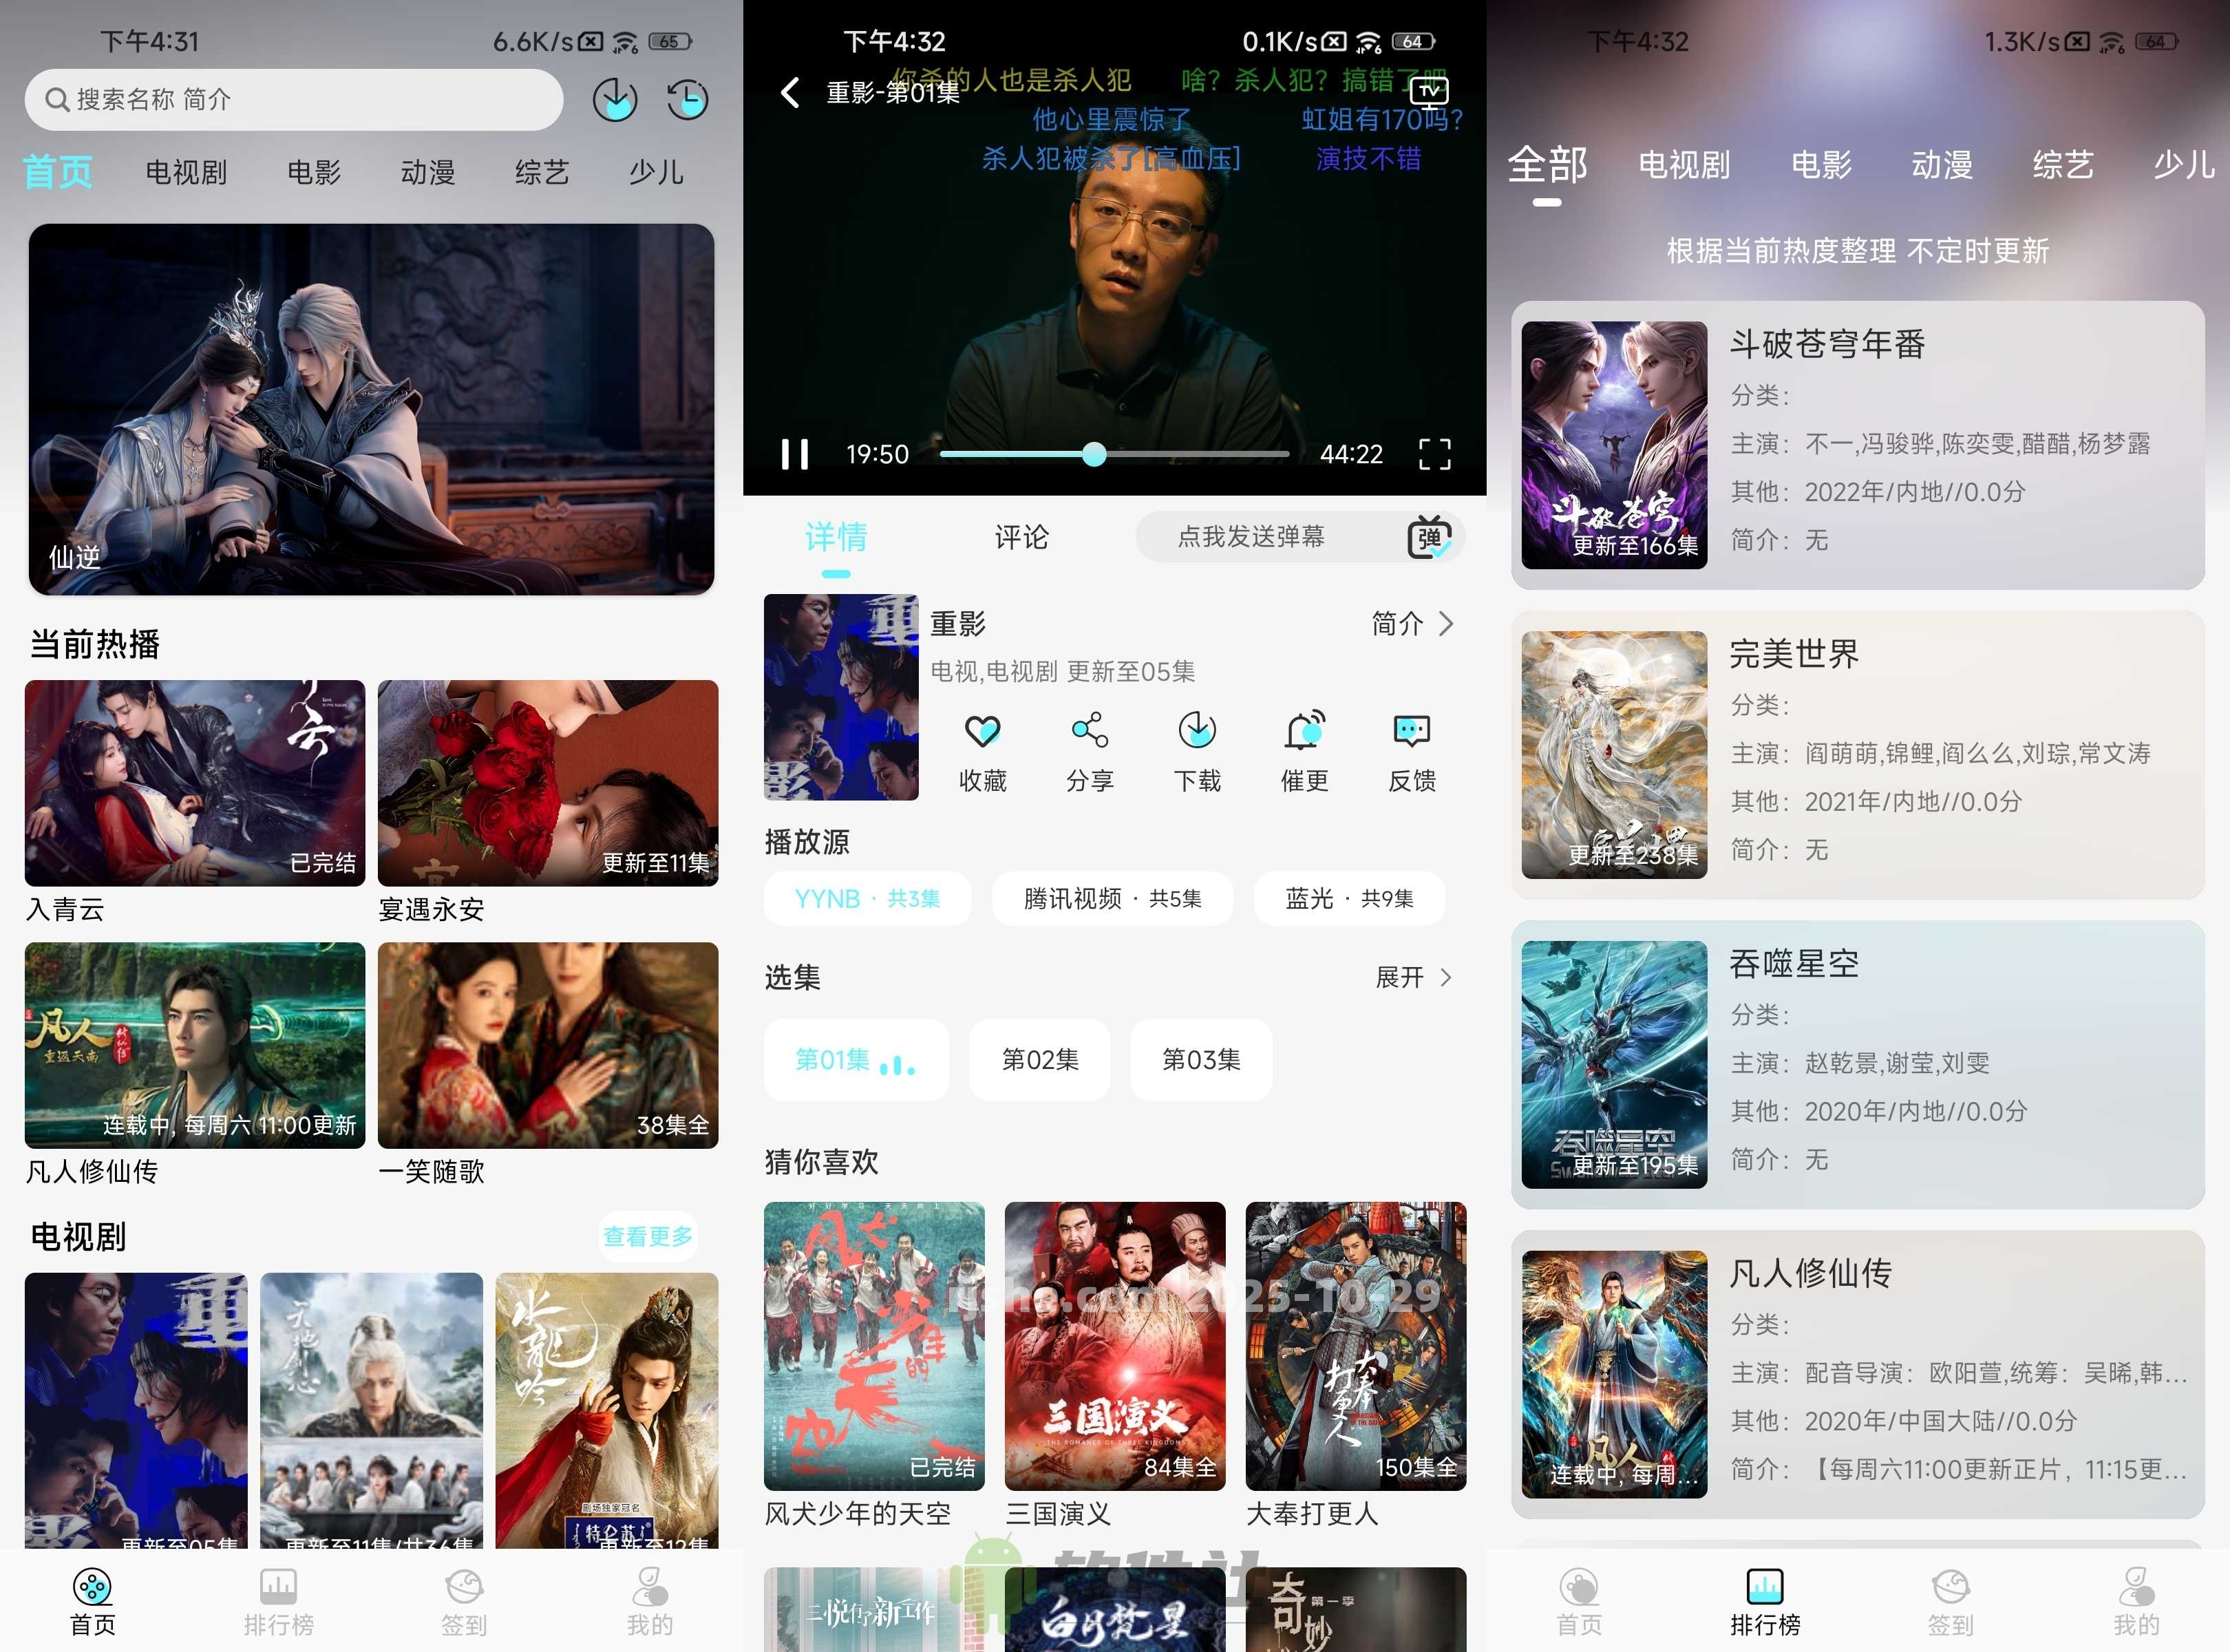Open downloads icon beside search bar
Viewport: 2230px width, 1652px height.
[614, 100]
